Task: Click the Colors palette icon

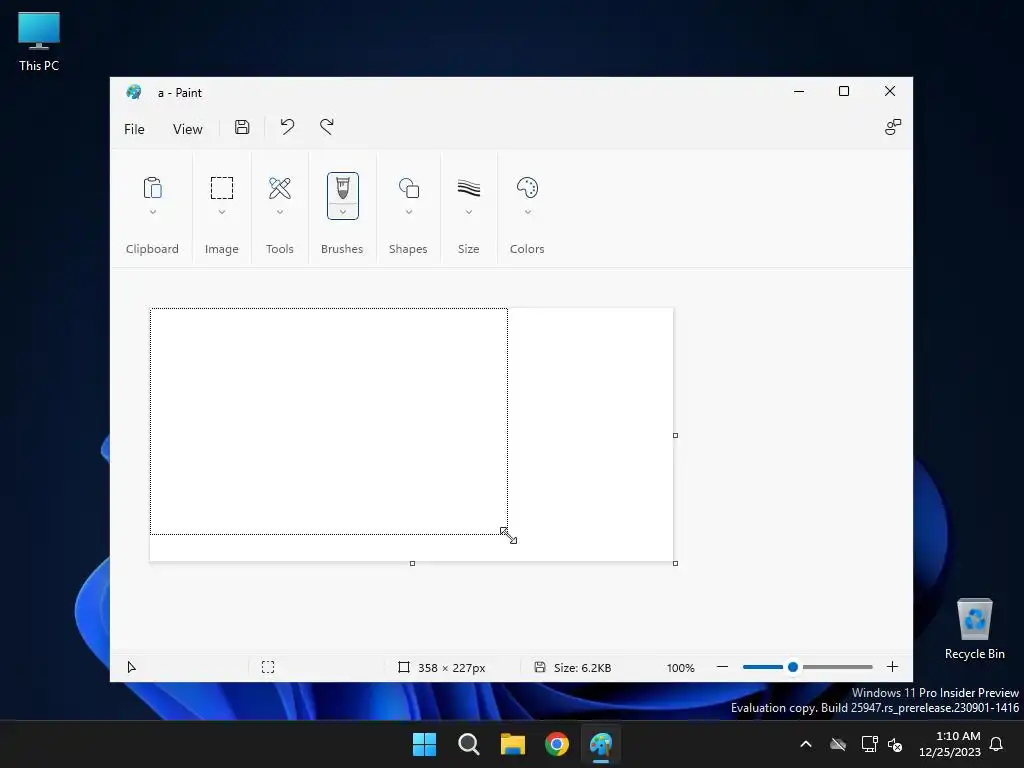Action: 527,188
